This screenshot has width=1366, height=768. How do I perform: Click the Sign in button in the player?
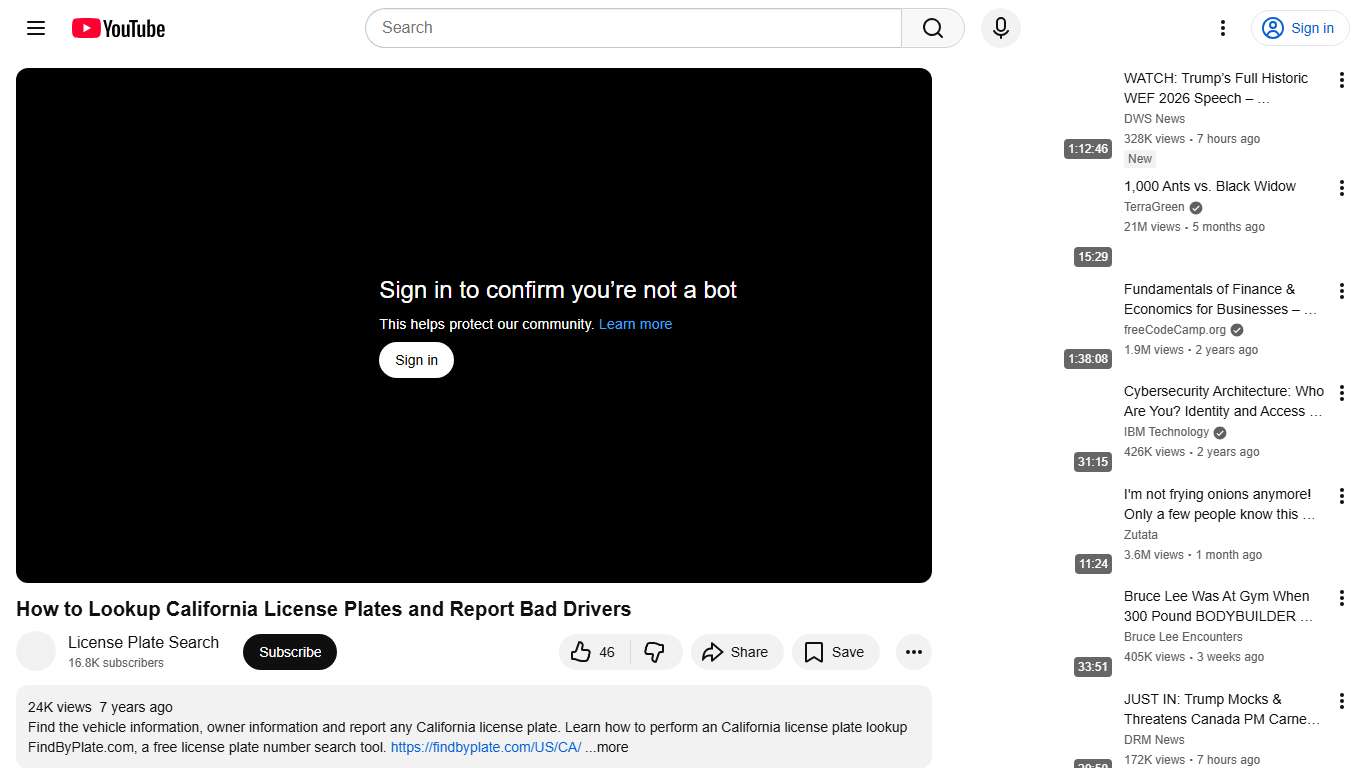point(415,359)
